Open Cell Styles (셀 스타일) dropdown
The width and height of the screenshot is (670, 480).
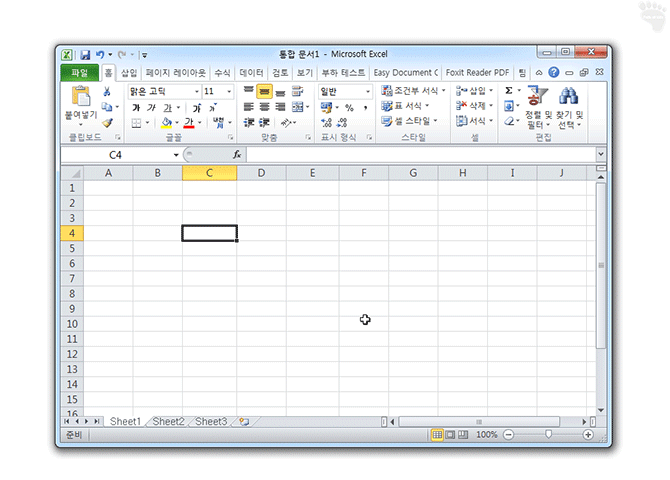[409, 121]
